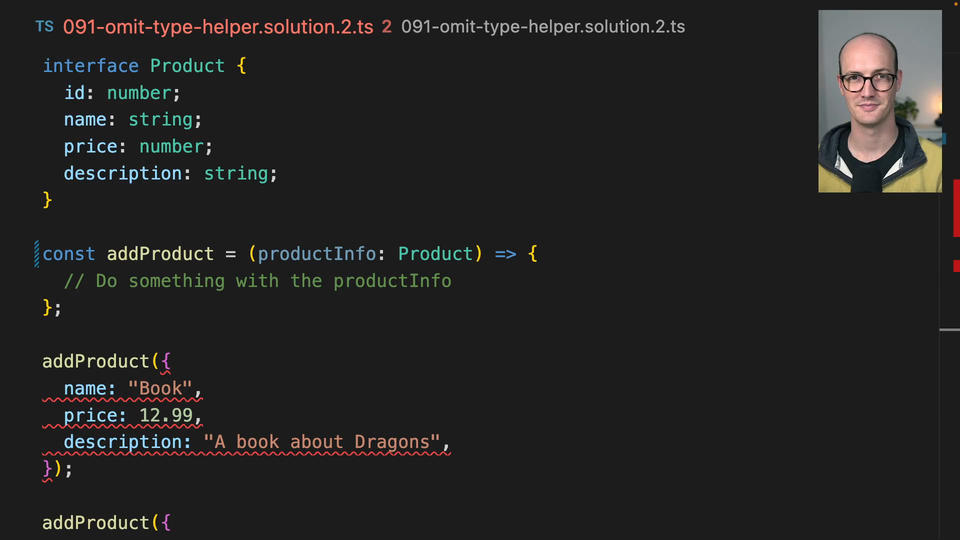
Task: Click the arrow function '=>' operator
Action: [x=505, y=254]
